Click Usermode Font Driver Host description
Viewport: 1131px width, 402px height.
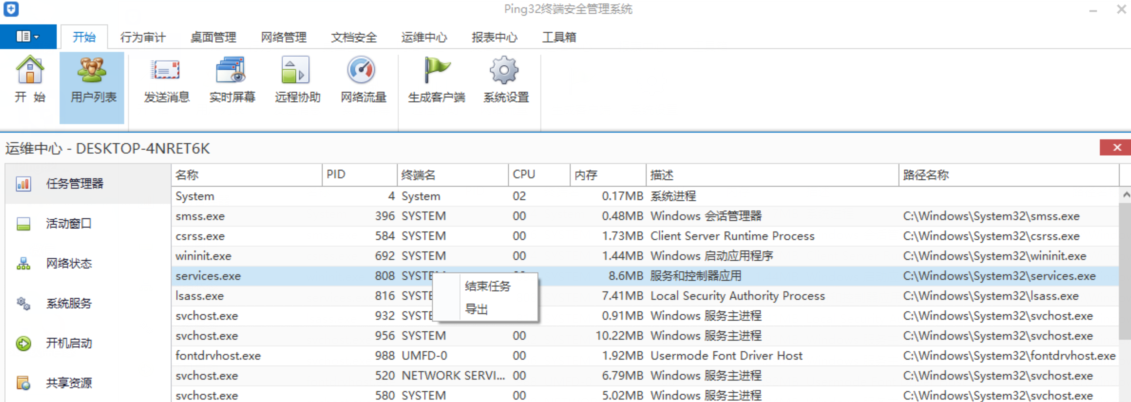tap(726, 355)
